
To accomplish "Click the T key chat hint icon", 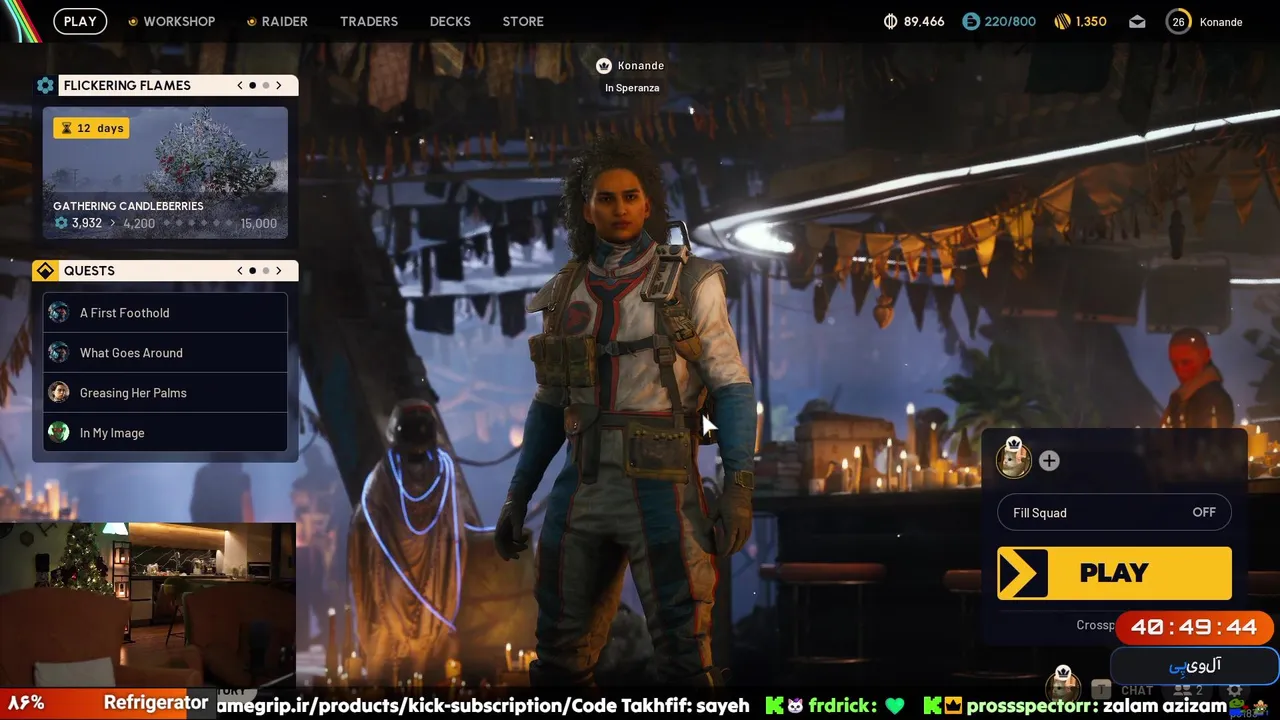I will pyautogui.click(x=1101, y=689).
